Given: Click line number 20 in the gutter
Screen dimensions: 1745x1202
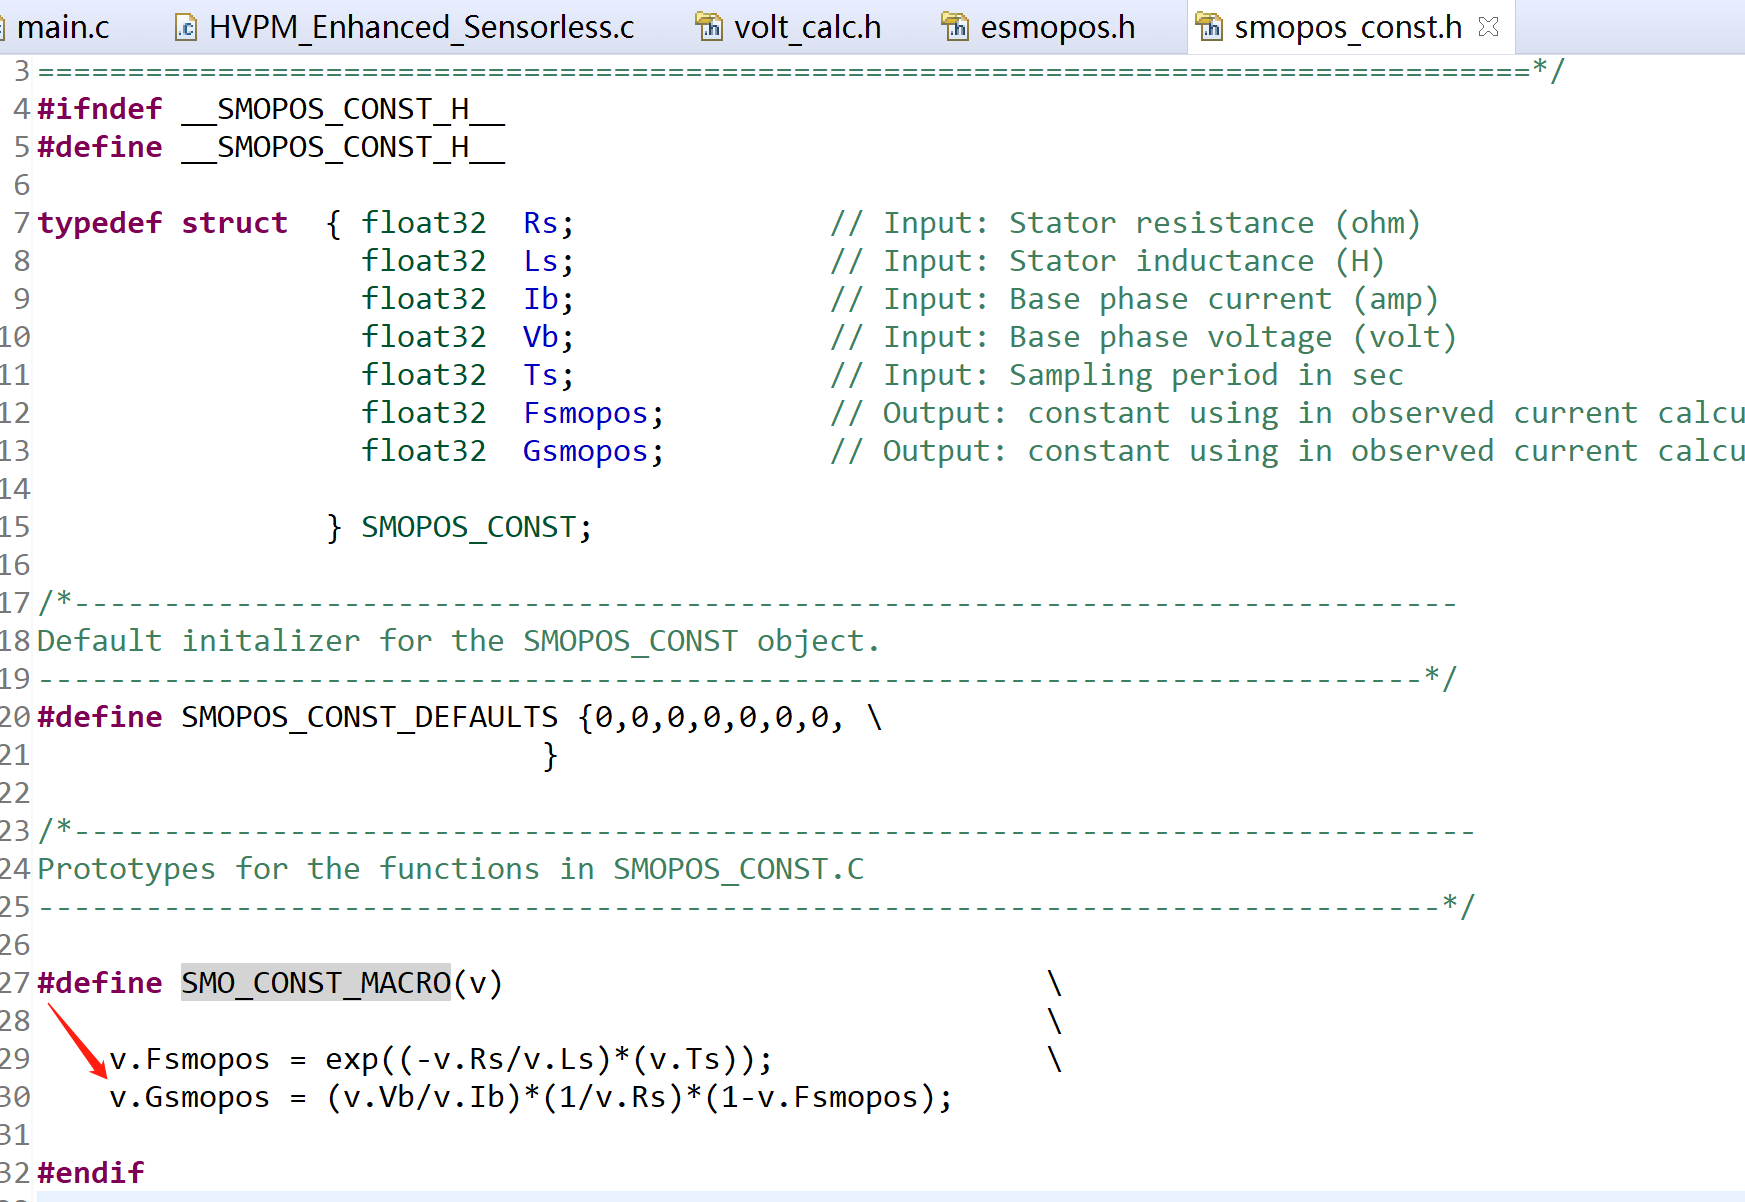Looking at the screenshot, I should (15, 717).
